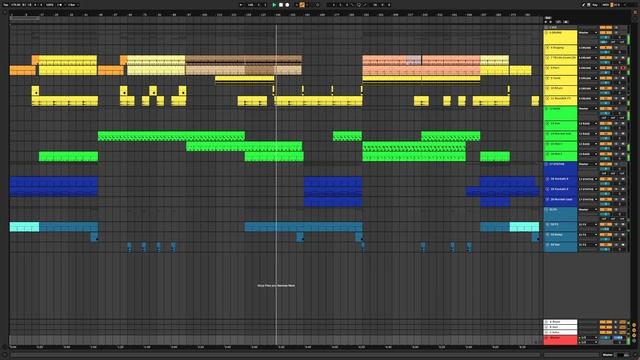The width and height of the screenshot is (640, 360).
Task: Enable Draw Mode pencil icon
Action: (x=583, y=5)
